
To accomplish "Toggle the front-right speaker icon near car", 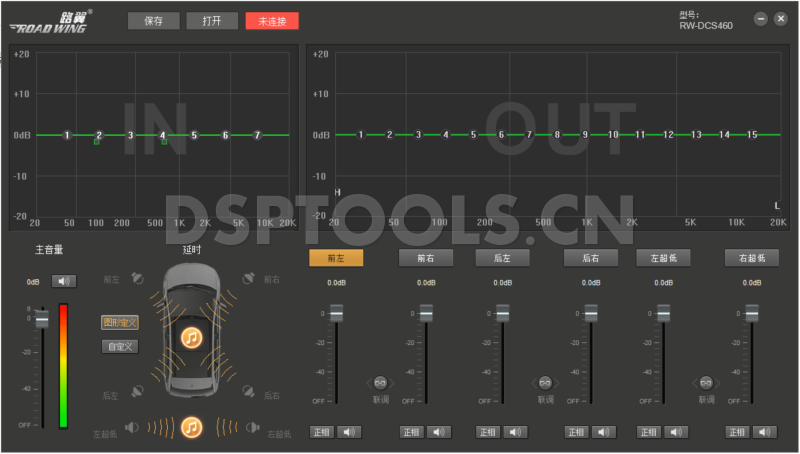I will (x=248, y=279).
